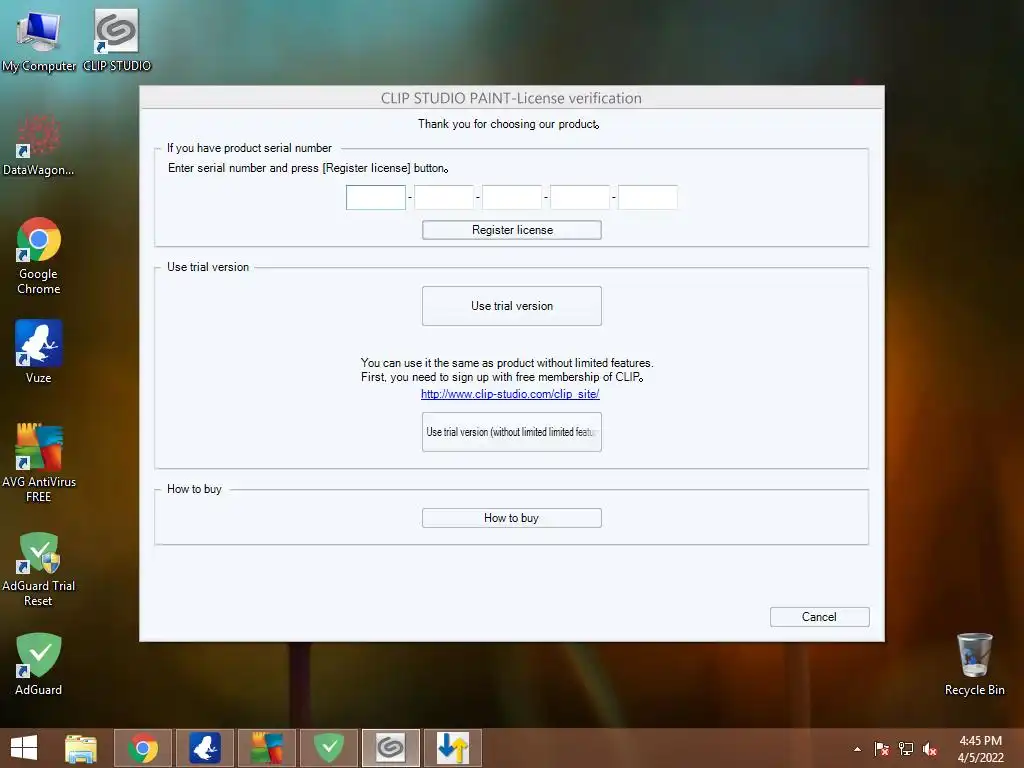Click third serial number field
1024x768 pixels.
[x=512, y=197]
